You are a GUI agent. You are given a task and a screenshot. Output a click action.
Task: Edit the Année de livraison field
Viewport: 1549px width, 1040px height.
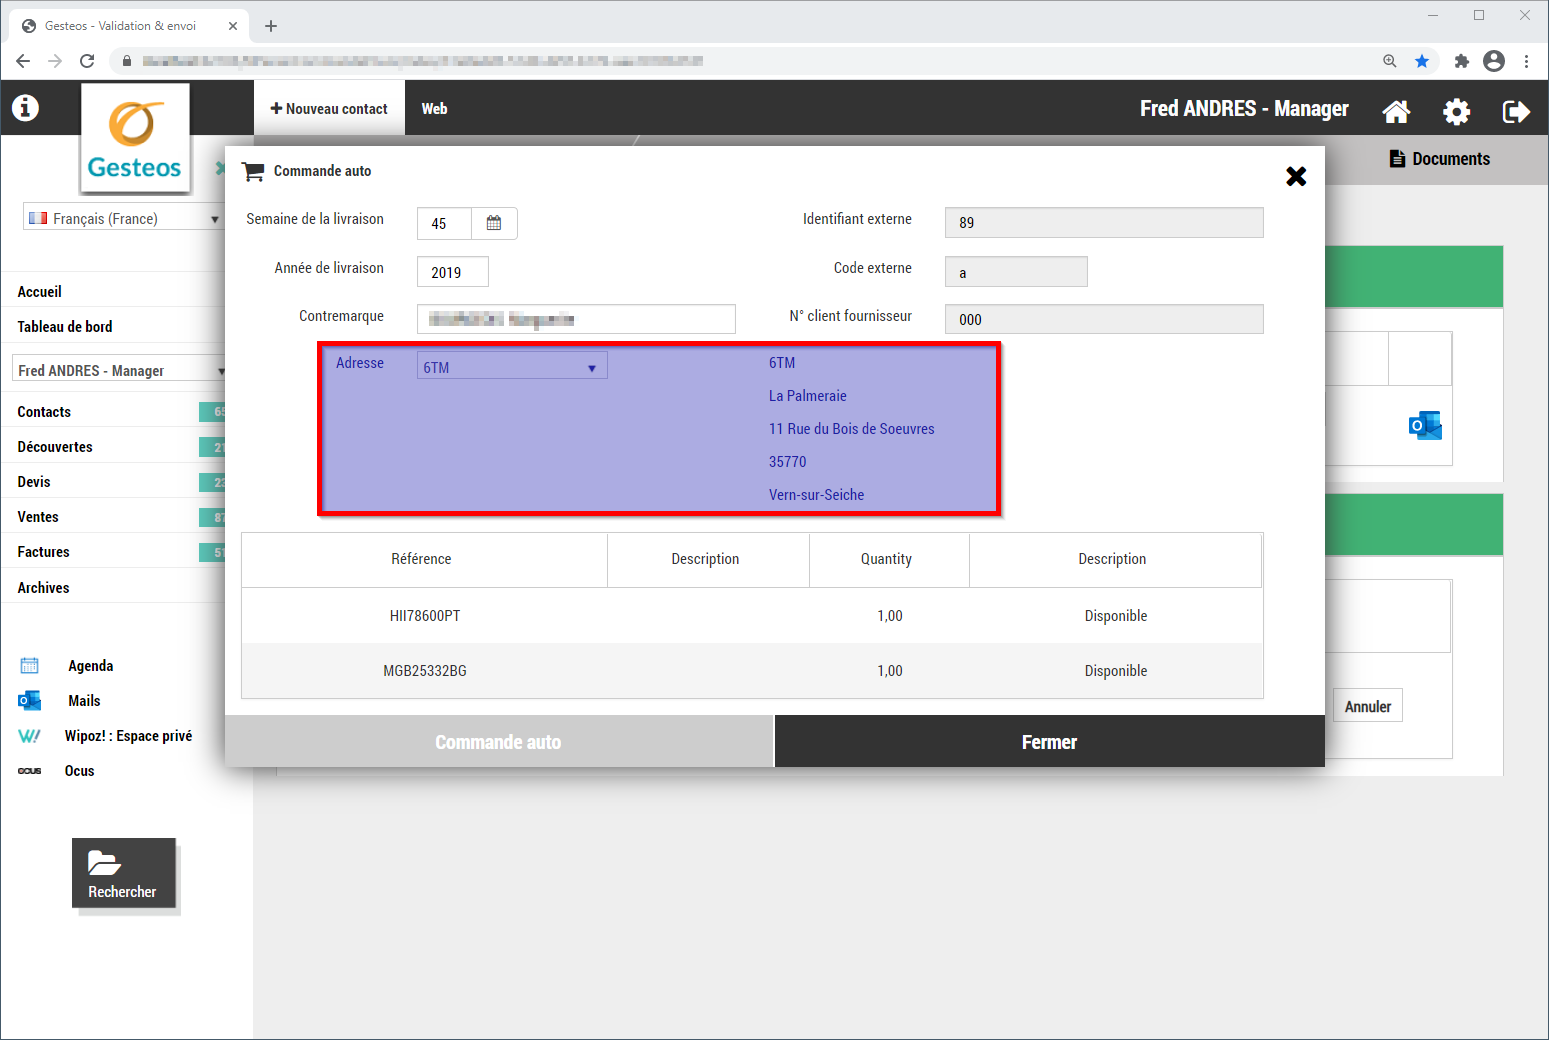[452, 272]
